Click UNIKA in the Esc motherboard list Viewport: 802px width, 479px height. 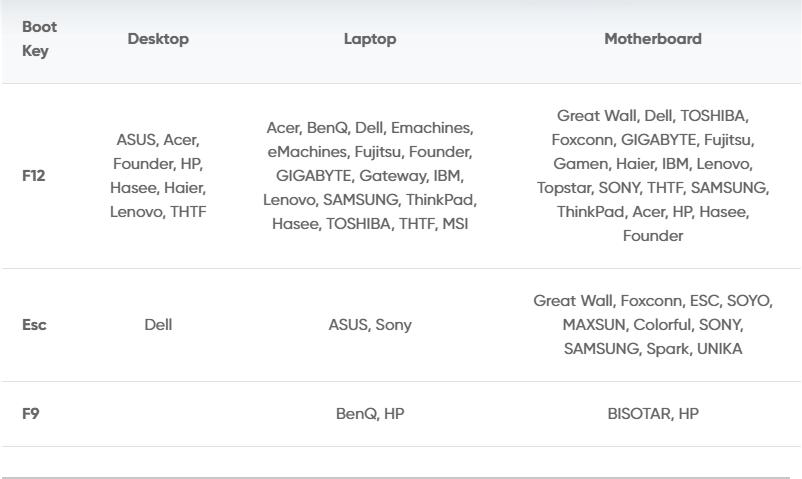tap(719, 349)
